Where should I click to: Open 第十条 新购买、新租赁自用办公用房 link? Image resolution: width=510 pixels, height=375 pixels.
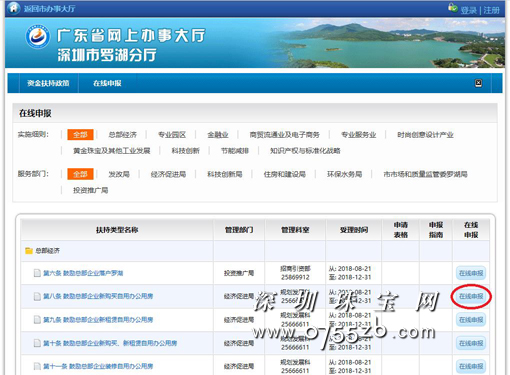(110, 343)
